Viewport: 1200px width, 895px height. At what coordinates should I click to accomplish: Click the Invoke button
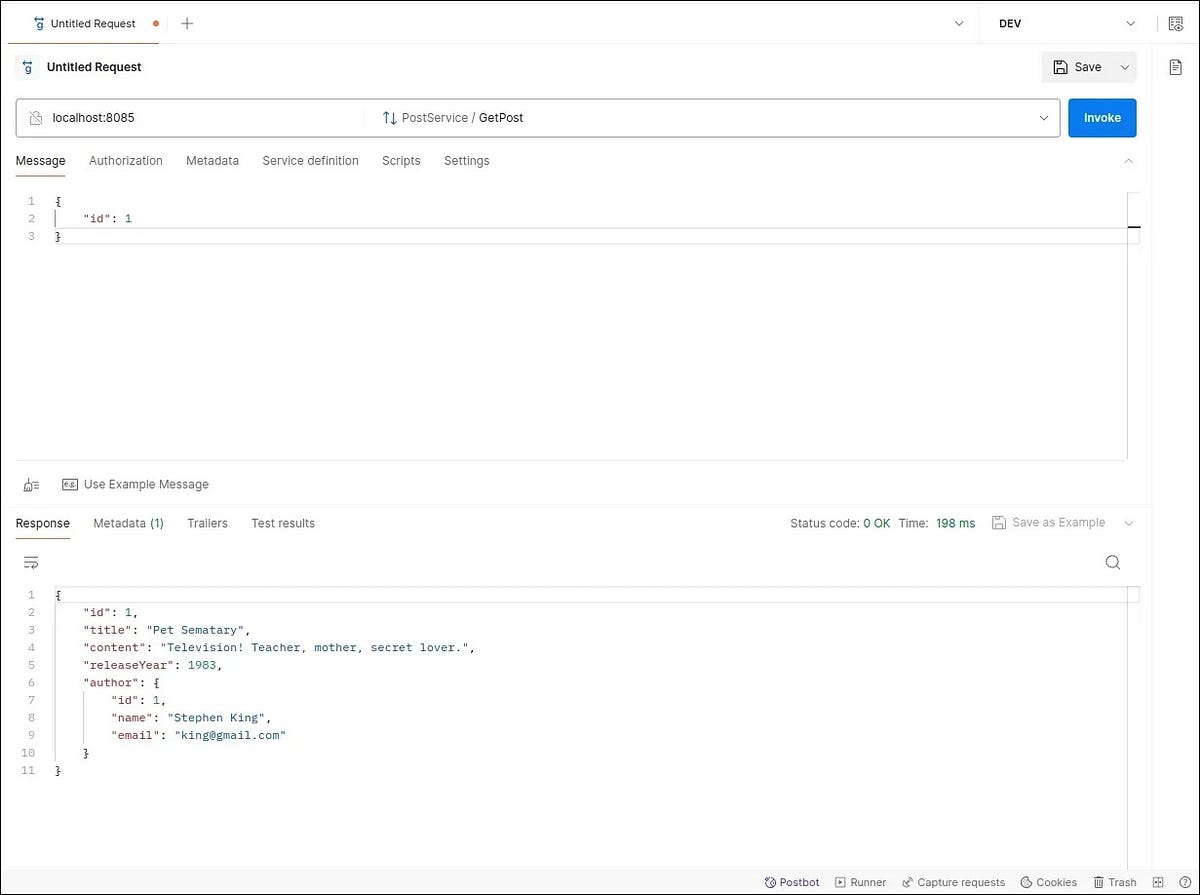point(1102,117)
